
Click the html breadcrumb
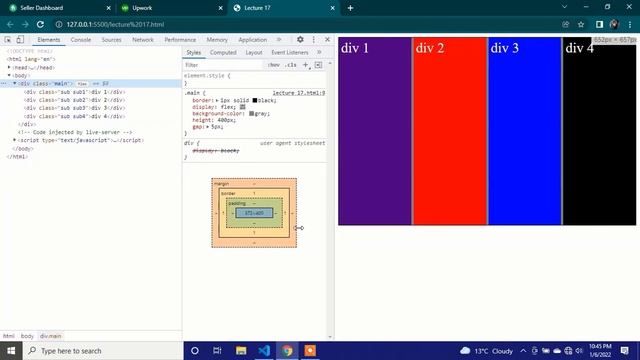[x=9, y=336]
